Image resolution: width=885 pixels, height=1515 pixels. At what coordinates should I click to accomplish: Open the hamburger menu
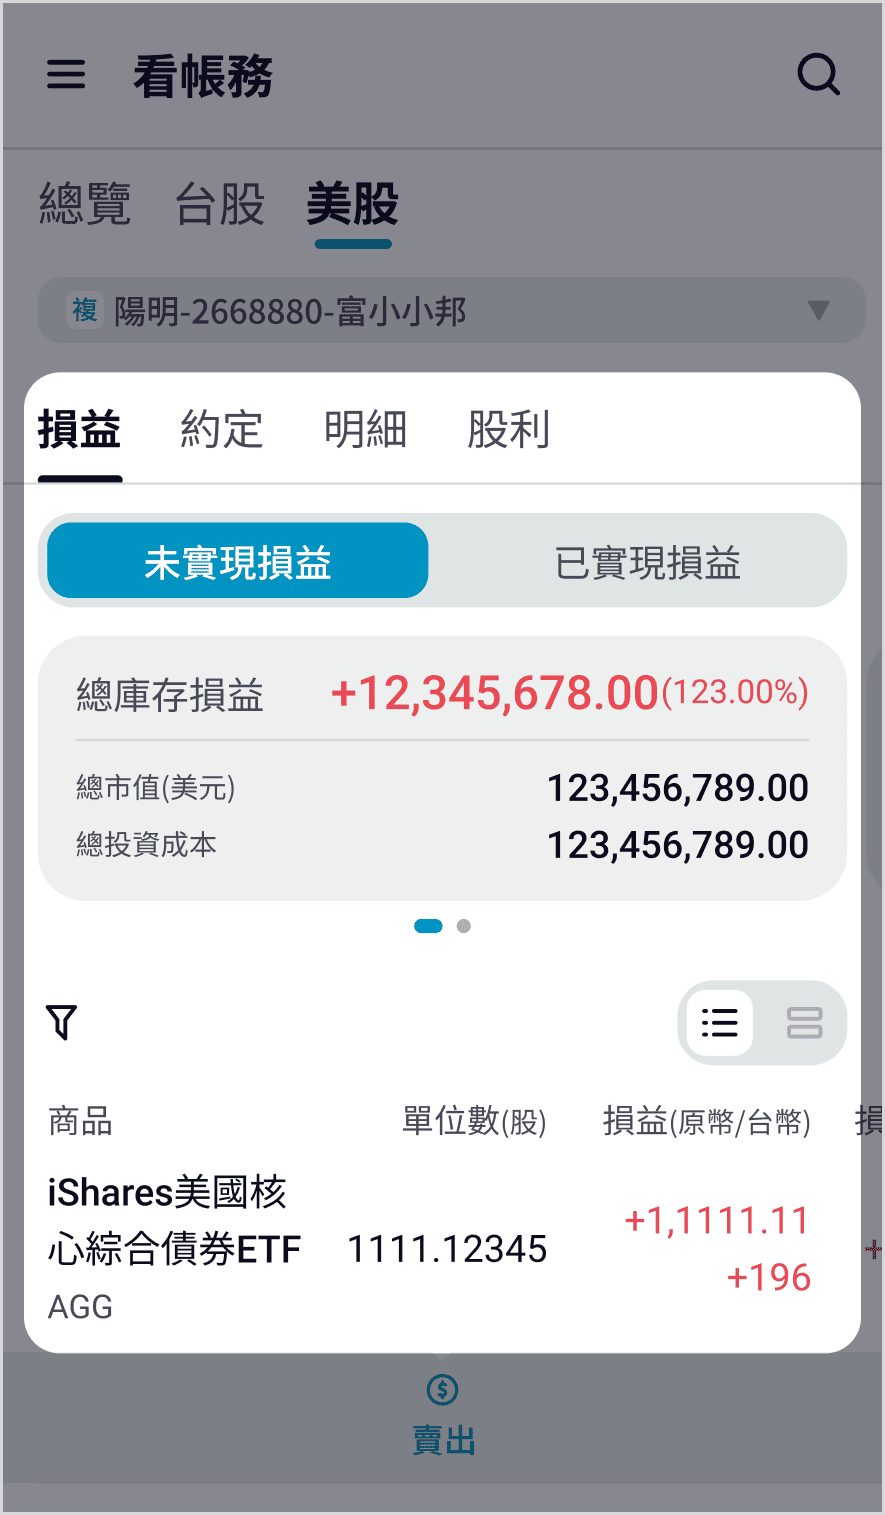(x=66, y=75)
